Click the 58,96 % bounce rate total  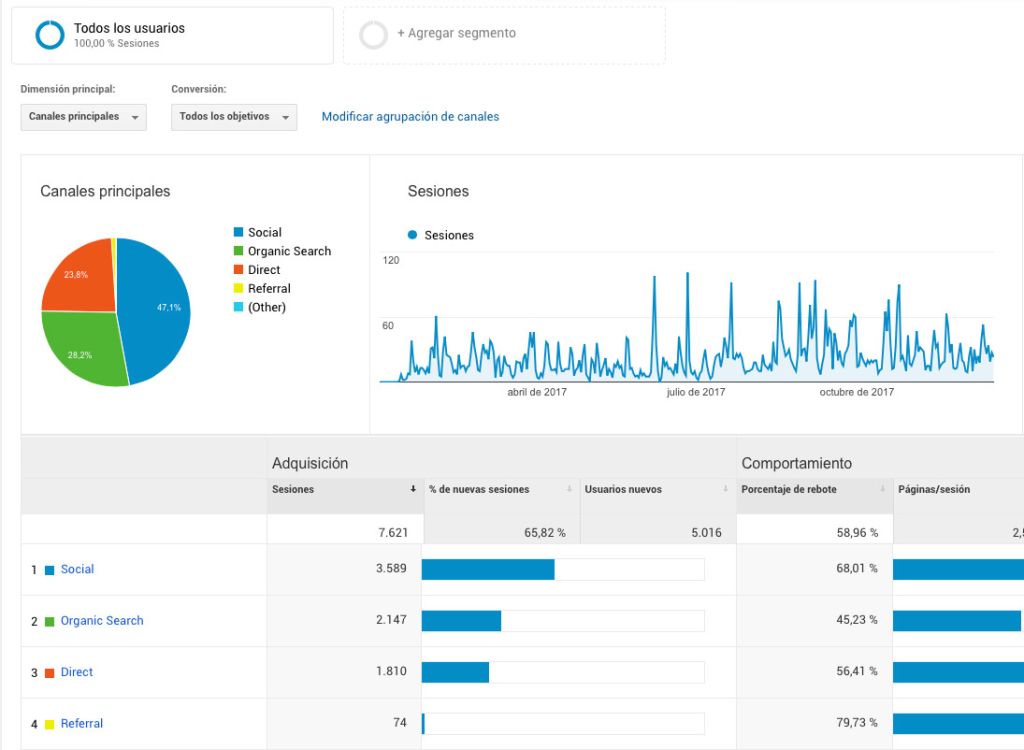tap(857, 532)
